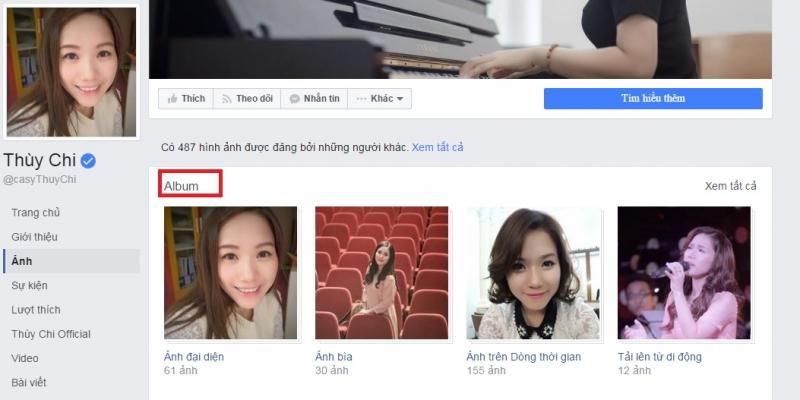Image resolution: width=800 pixels, height=400 pixels.
Task: Expand the Khác dropdown menu
Action: (382, 99)
